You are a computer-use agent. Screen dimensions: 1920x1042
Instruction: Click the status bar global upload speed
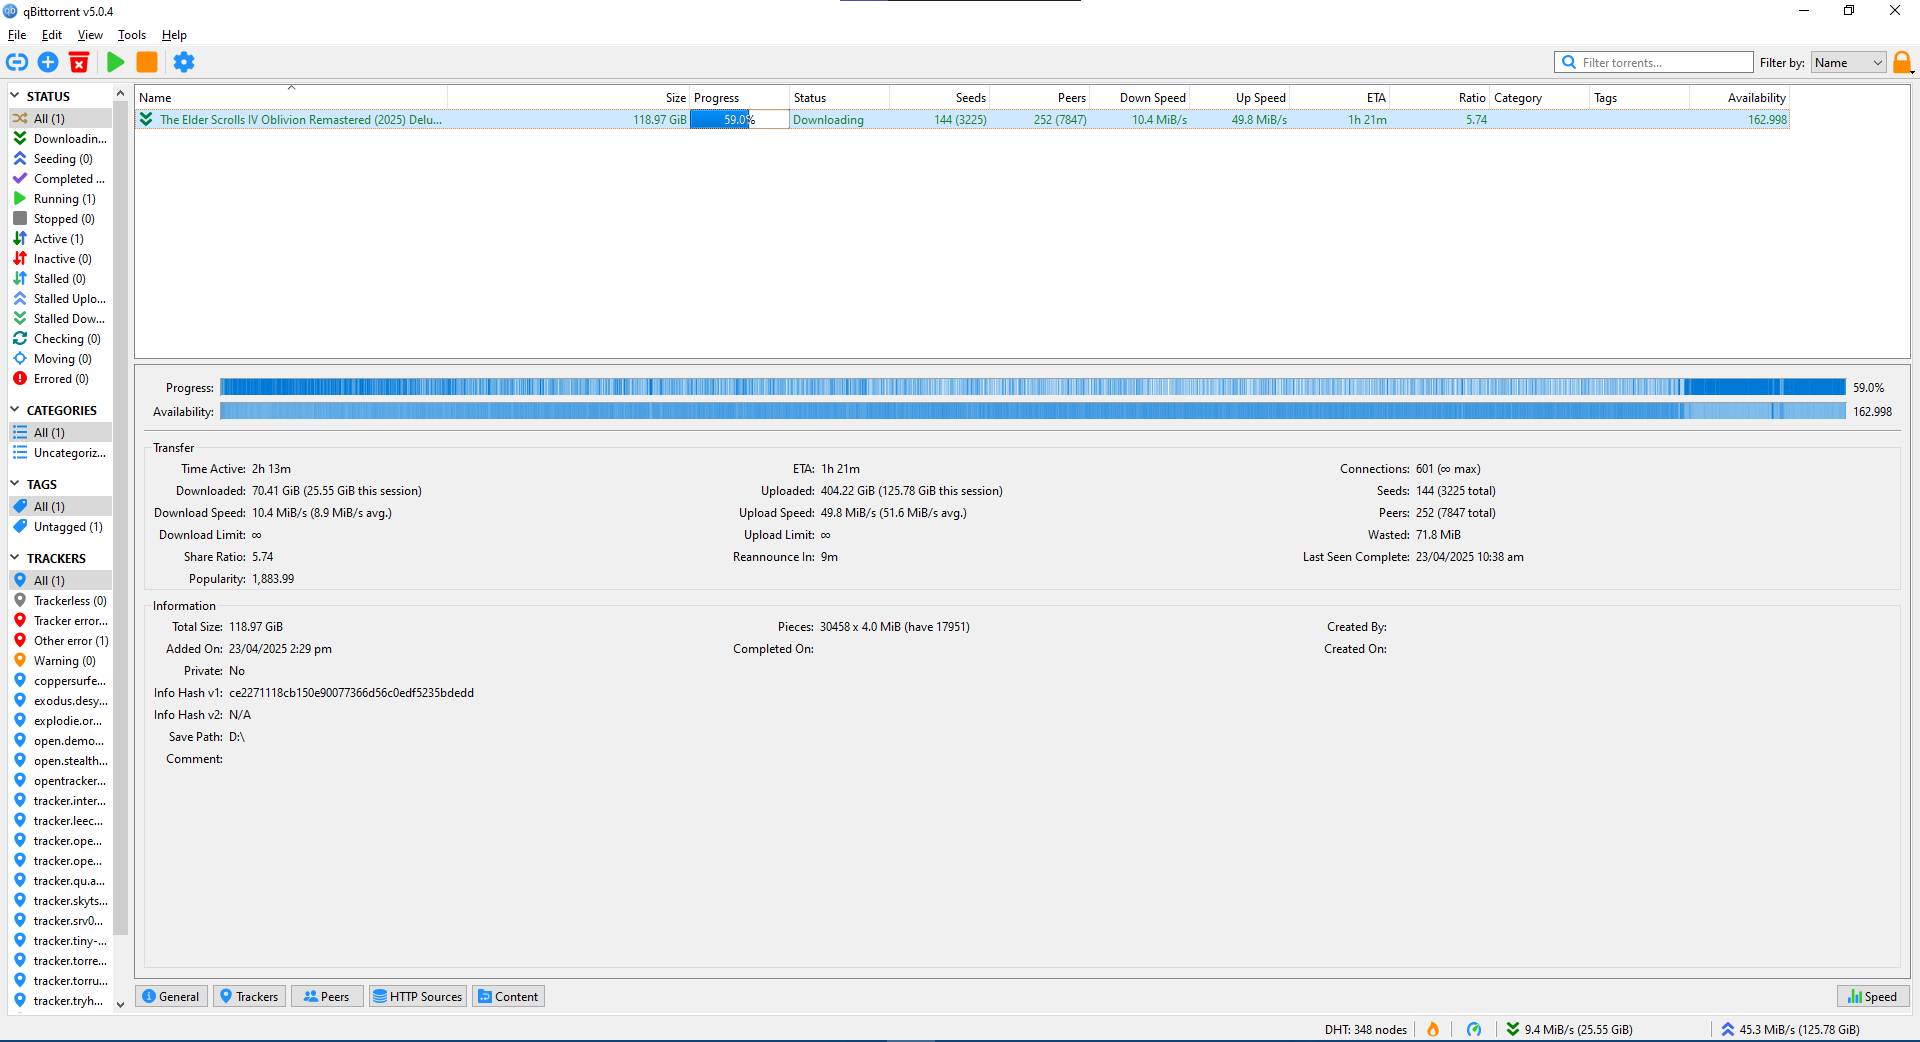tap(1790, 1029)
